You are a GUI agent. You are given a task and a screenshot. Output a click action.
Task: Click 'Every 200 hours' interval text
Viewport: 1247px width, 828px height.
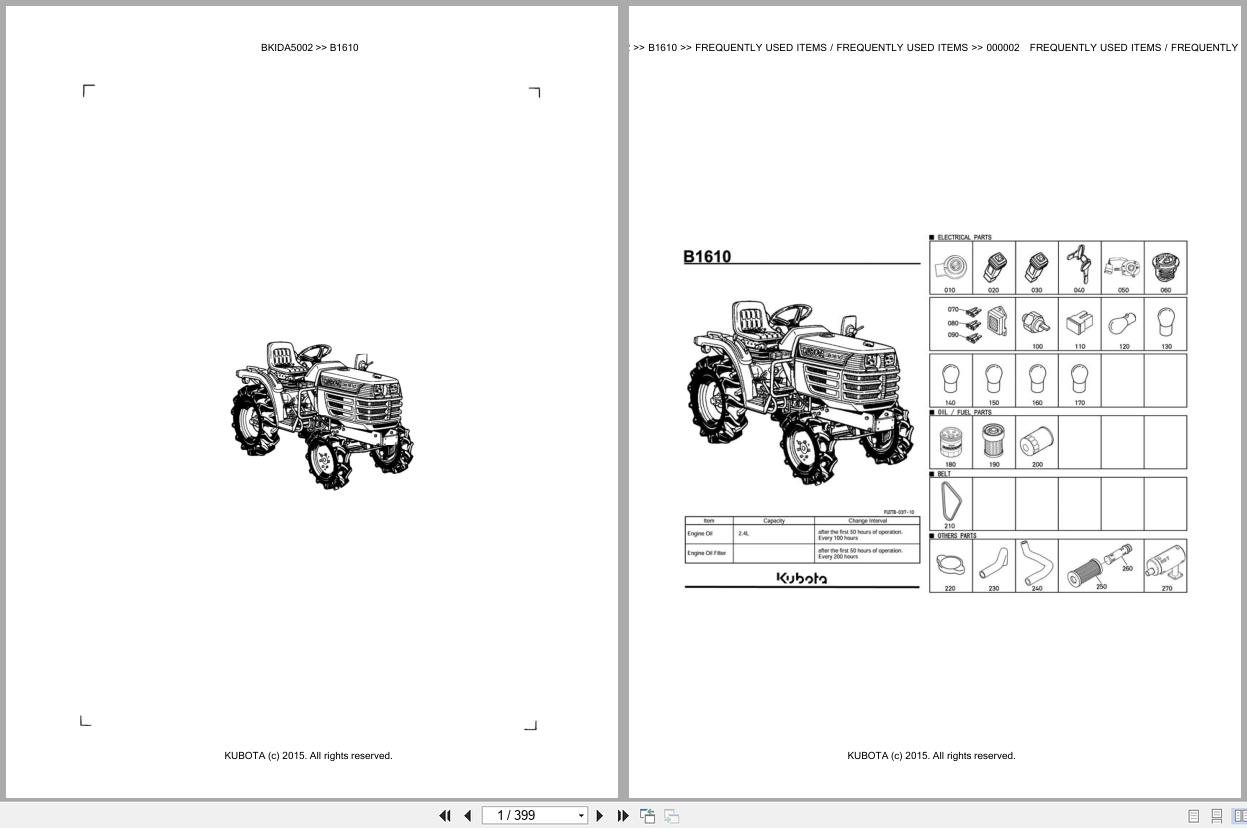pos(838,557)
